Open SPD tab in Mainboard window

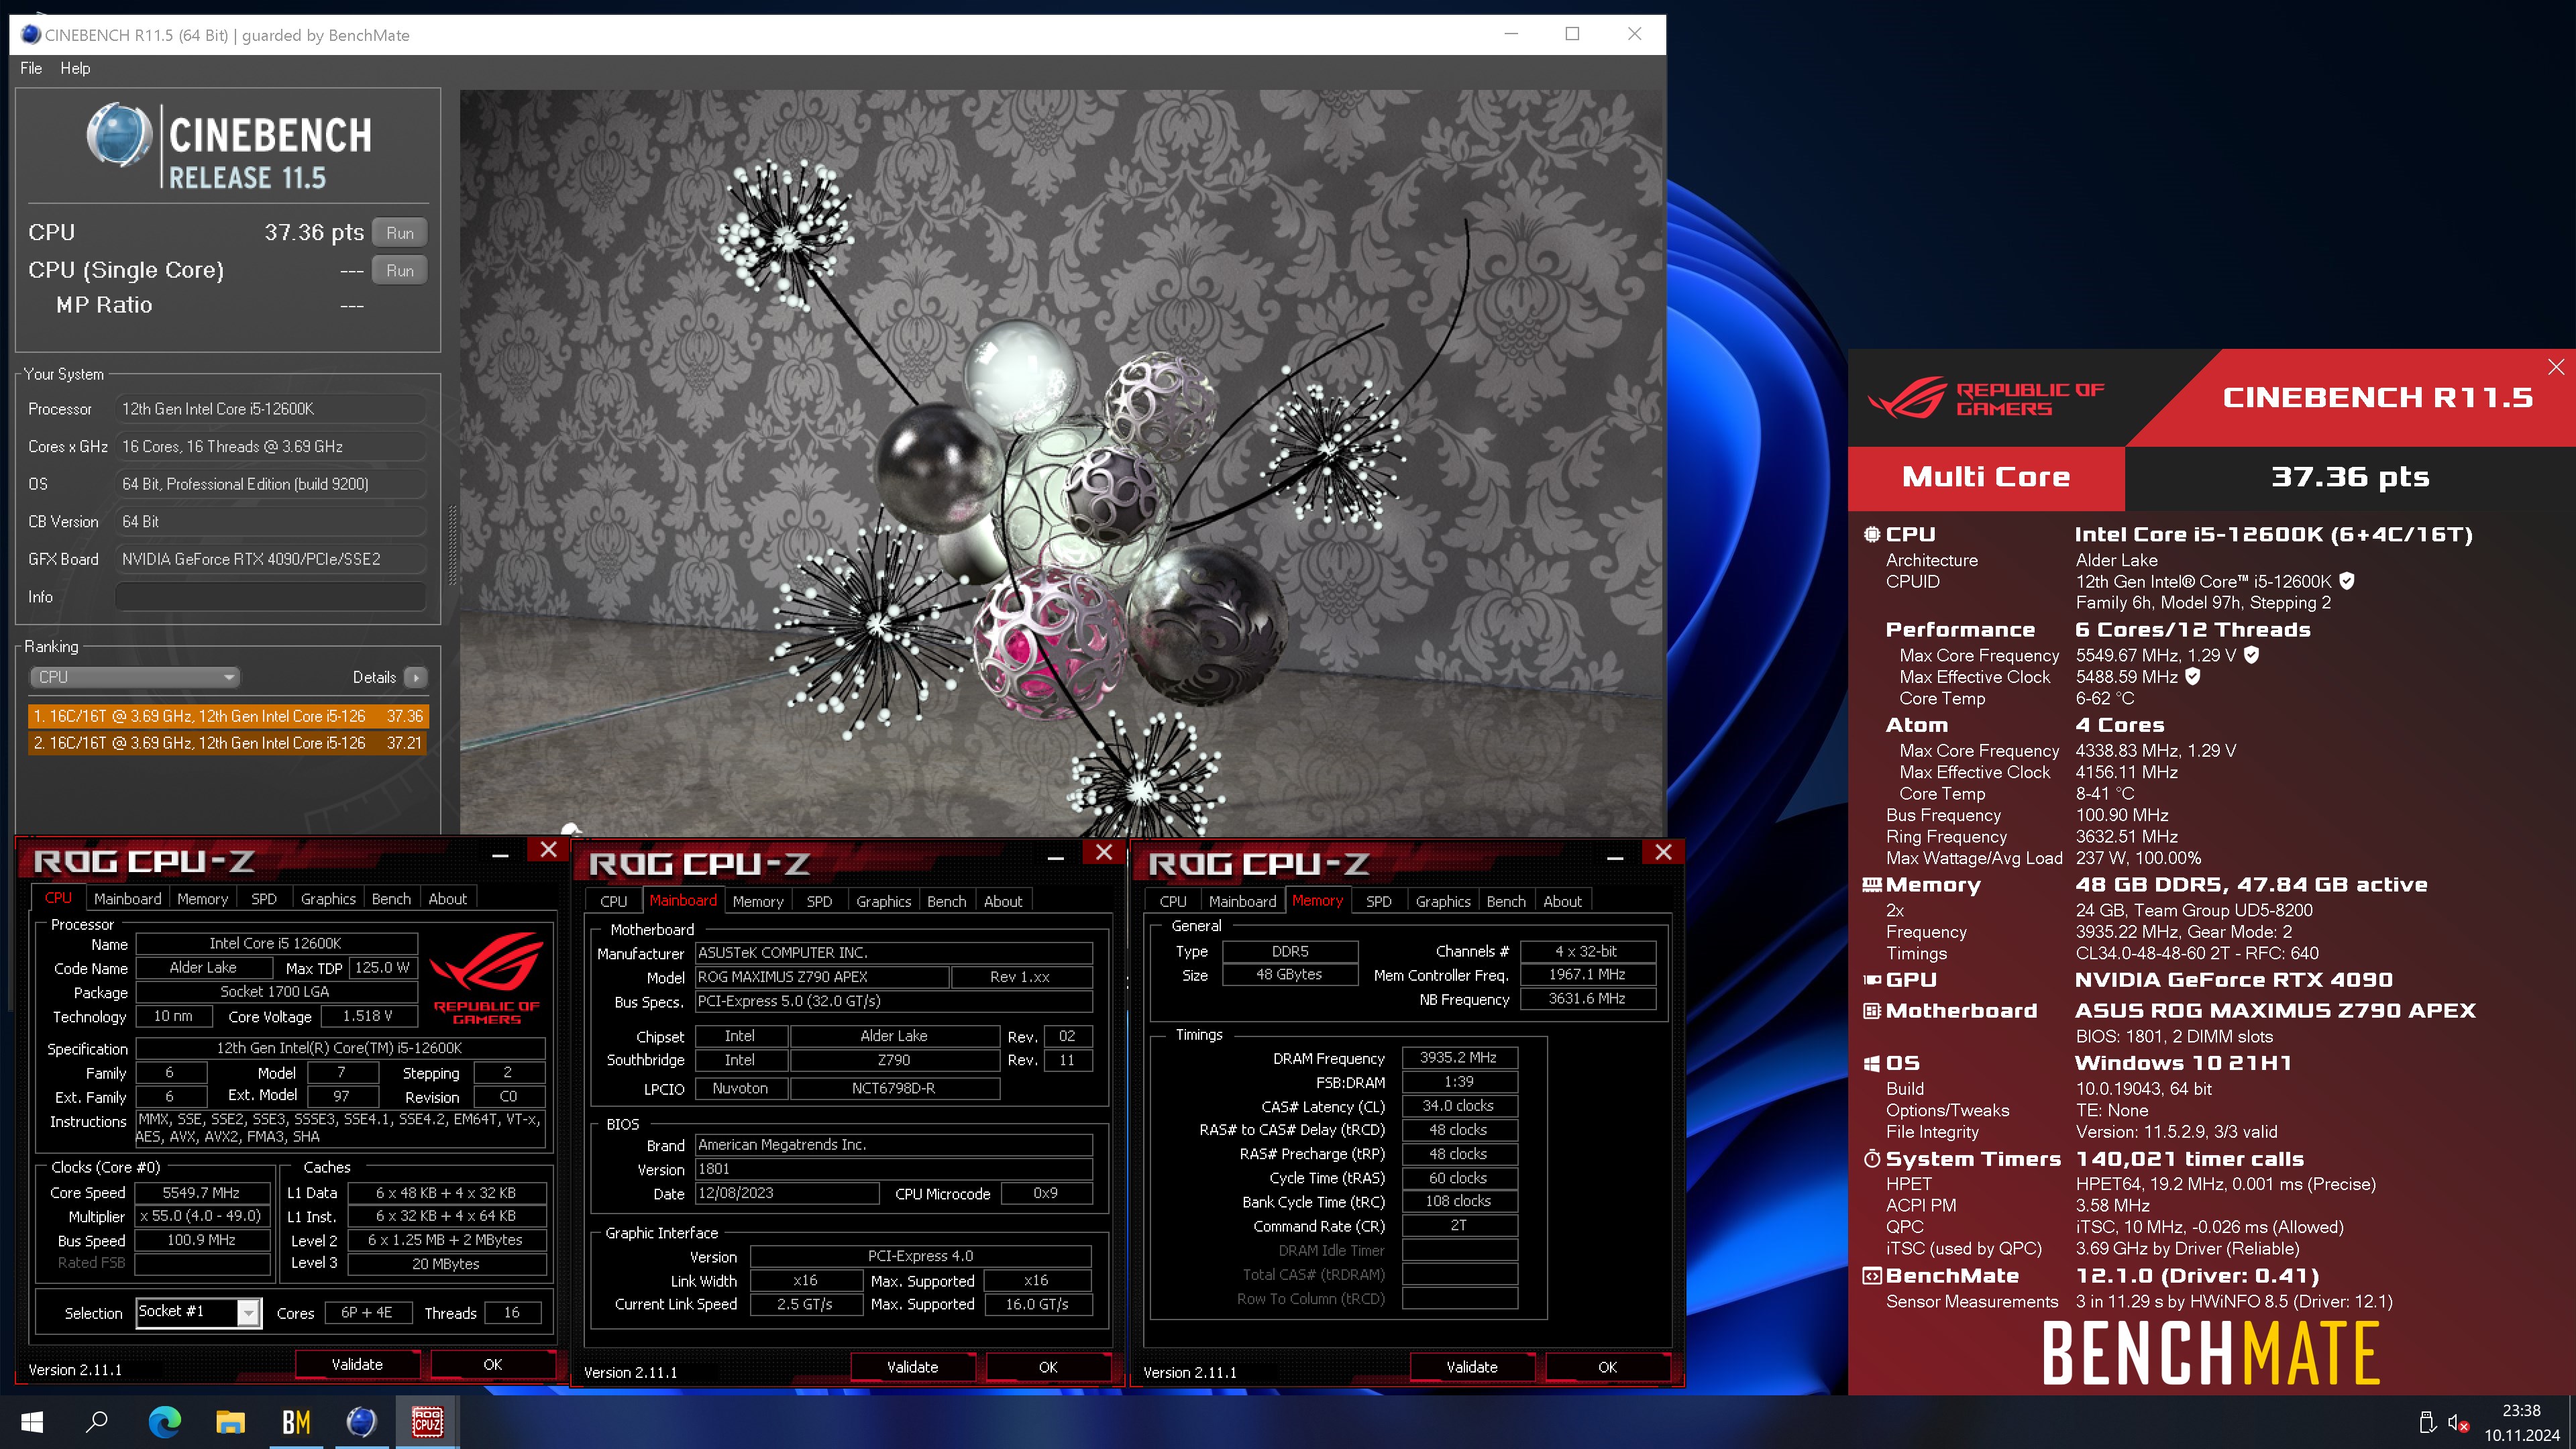click(x=819, y=901)
